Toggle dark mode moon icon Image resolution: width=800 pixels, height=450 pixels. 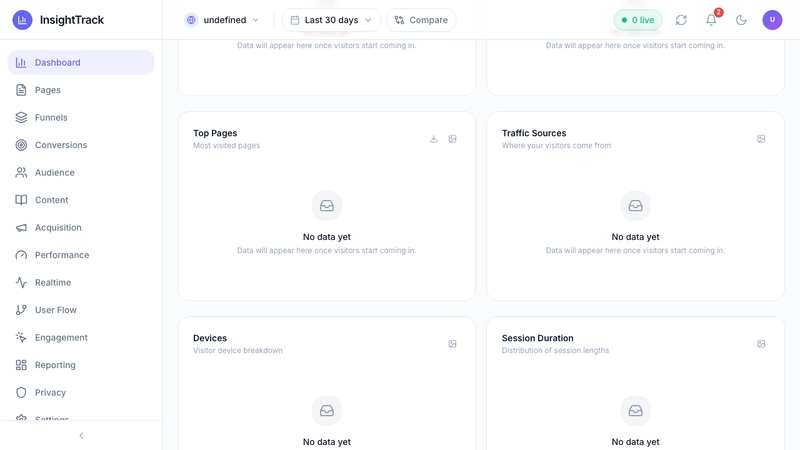(x=741, y=20)
